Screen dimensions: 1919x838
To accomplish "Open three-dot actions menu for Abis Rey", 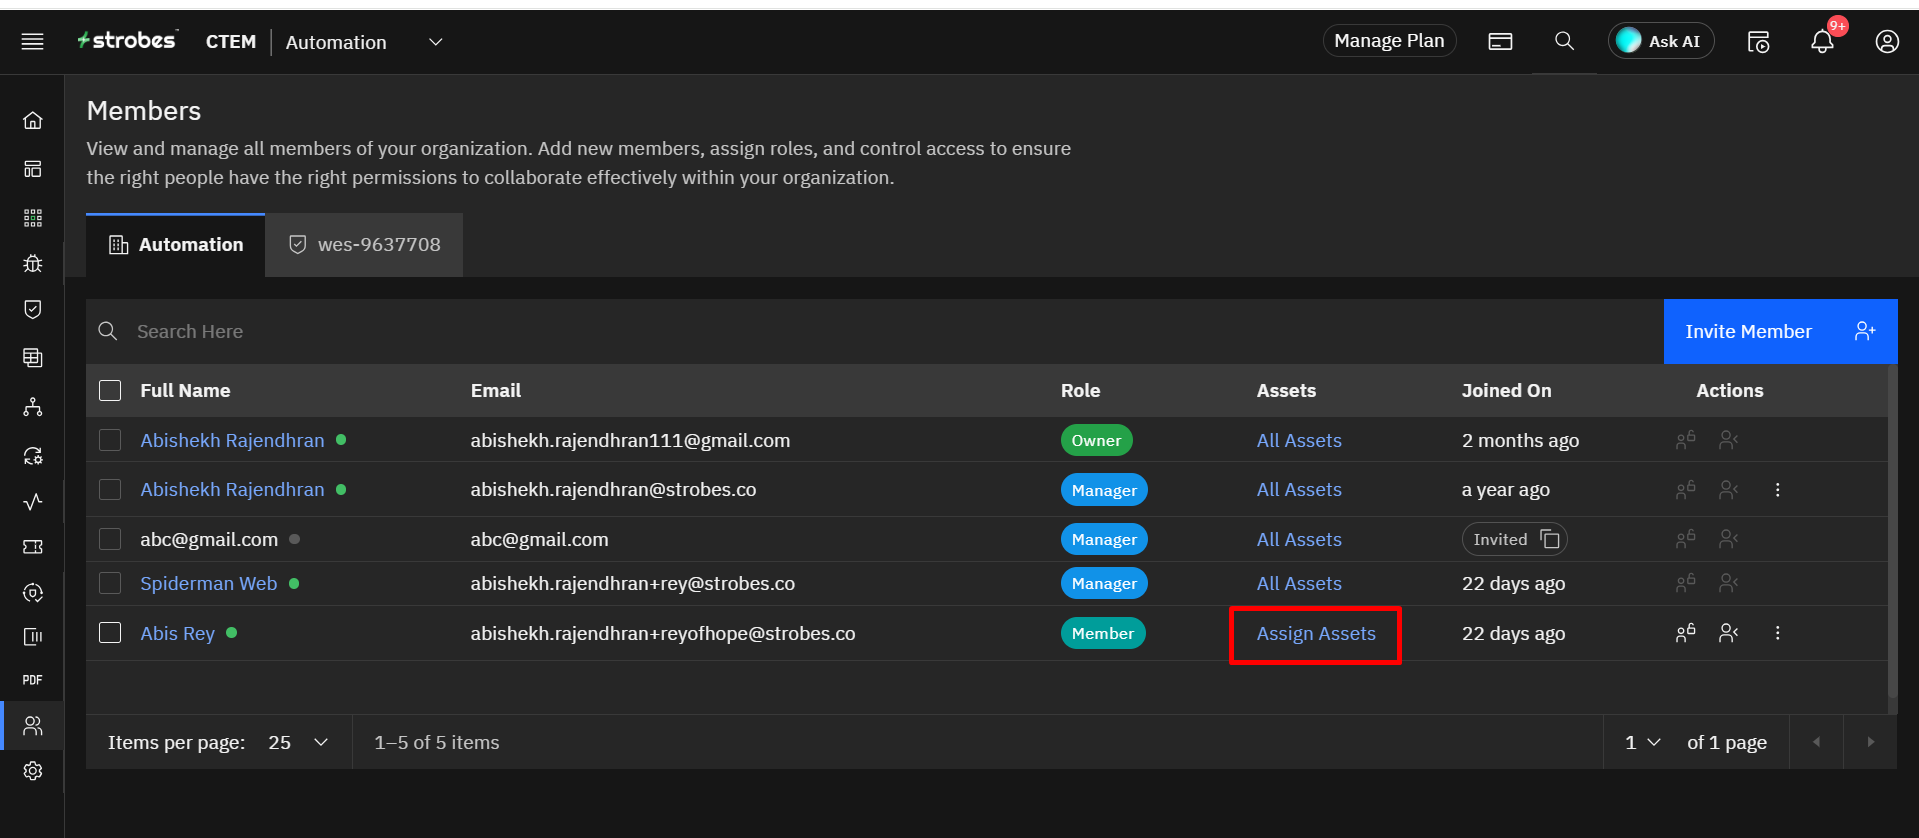I will tap(1777, 633).
